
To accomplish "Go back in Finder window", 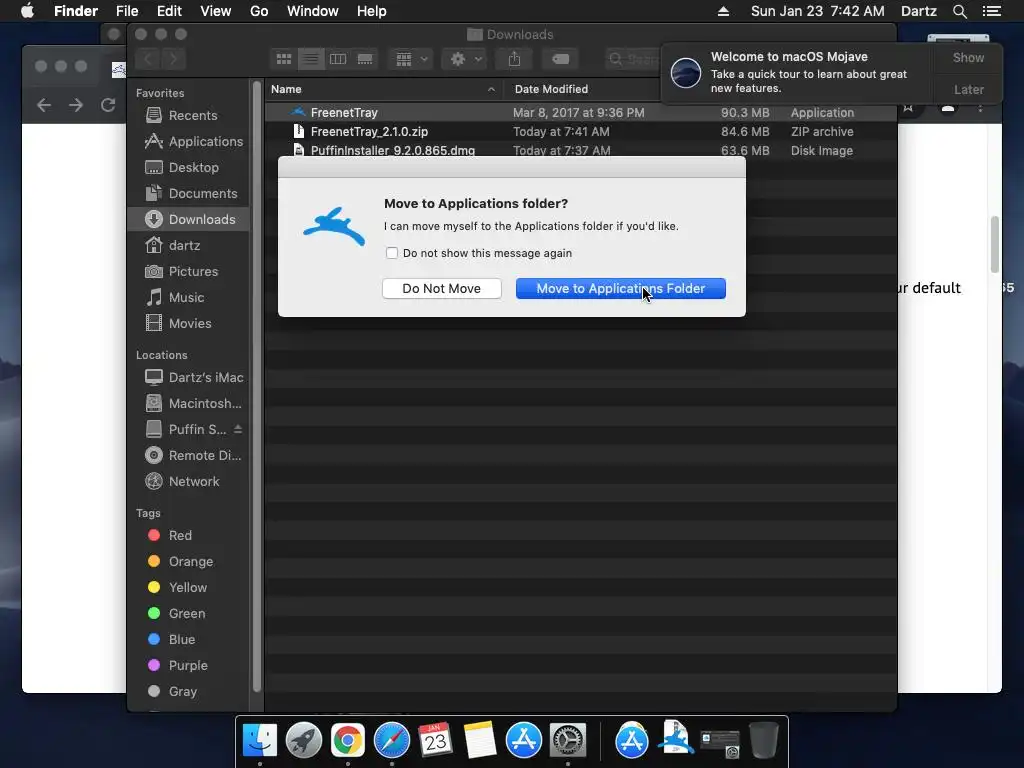I will click(148, 59).
